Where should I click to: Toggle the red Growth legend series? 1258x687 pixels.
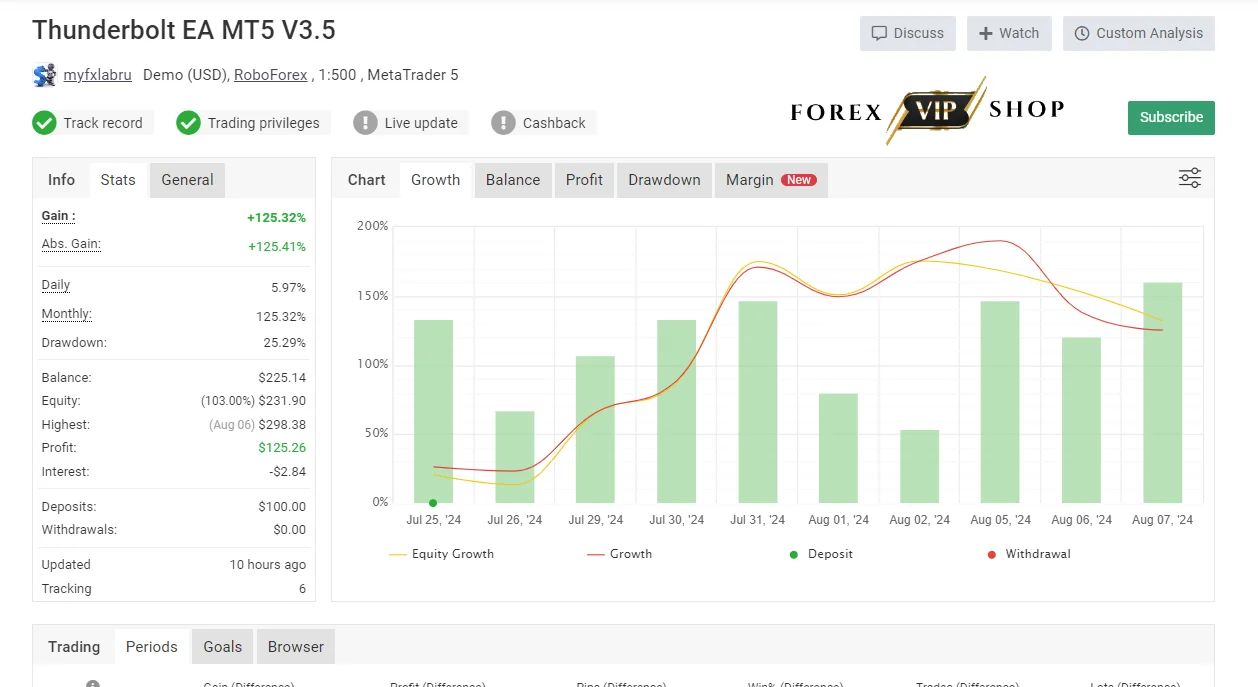click(619, 554)
